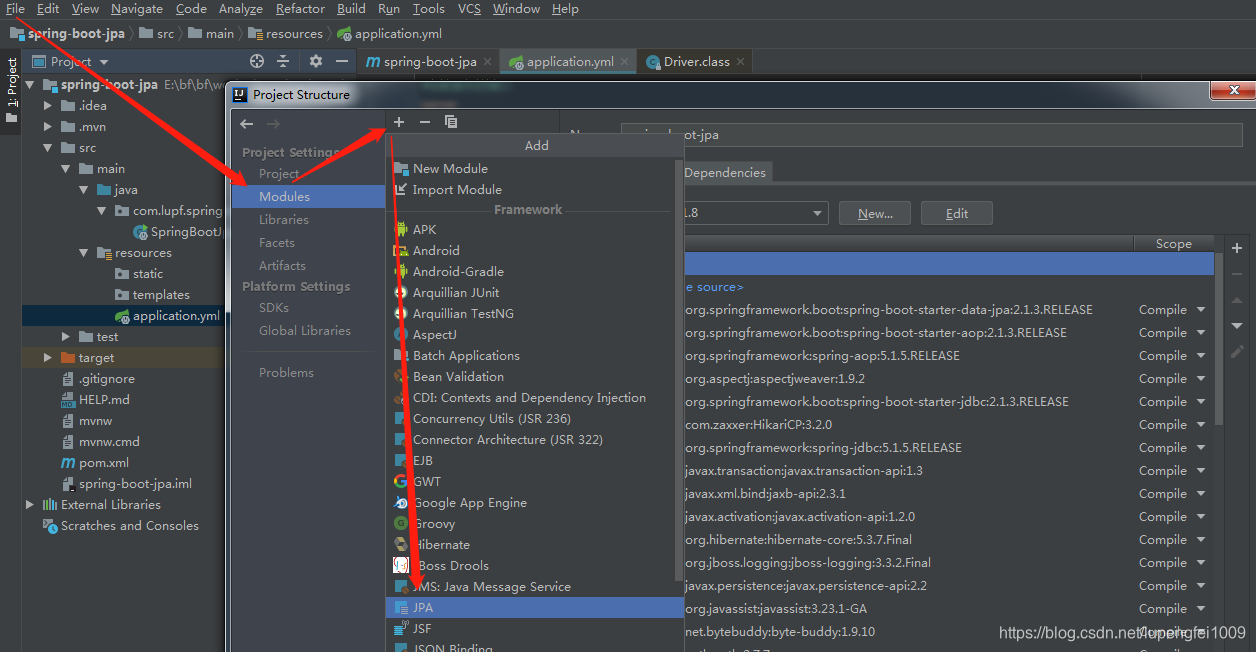Open the 1: Project tool window stripe

point(11,90)
